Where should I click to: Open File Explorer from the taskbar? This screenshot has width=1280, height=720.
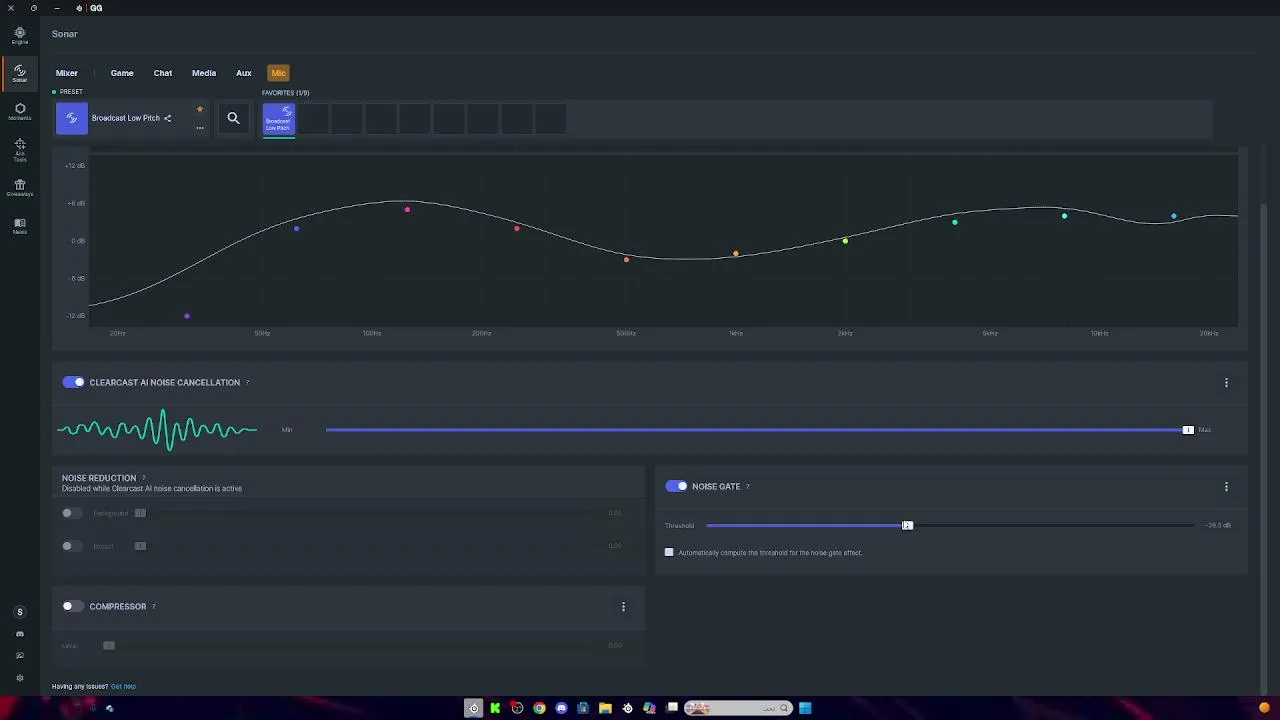605,708
